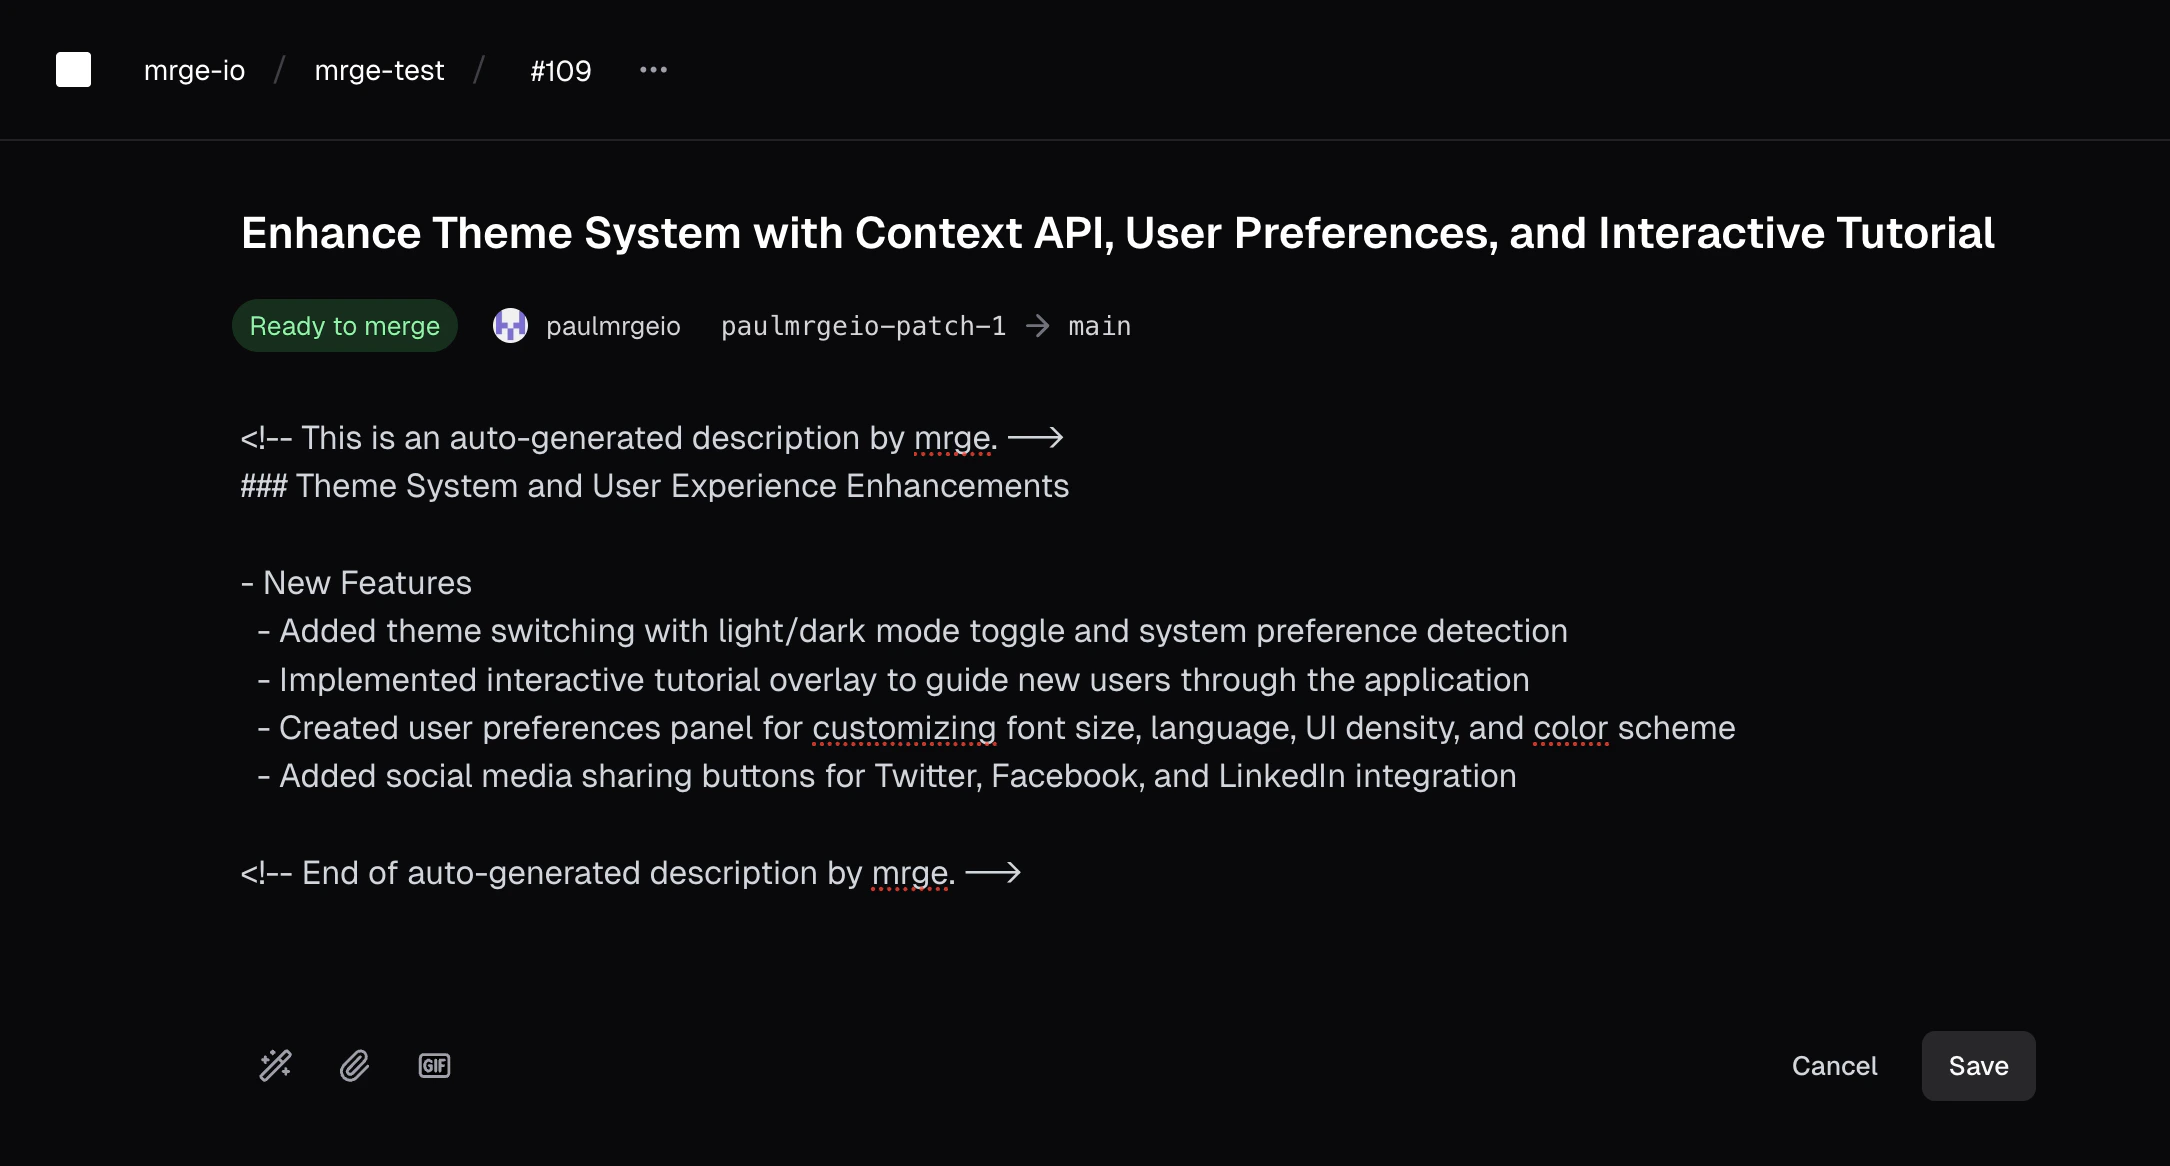Click the arrow between branch names

coord(1039,325)
